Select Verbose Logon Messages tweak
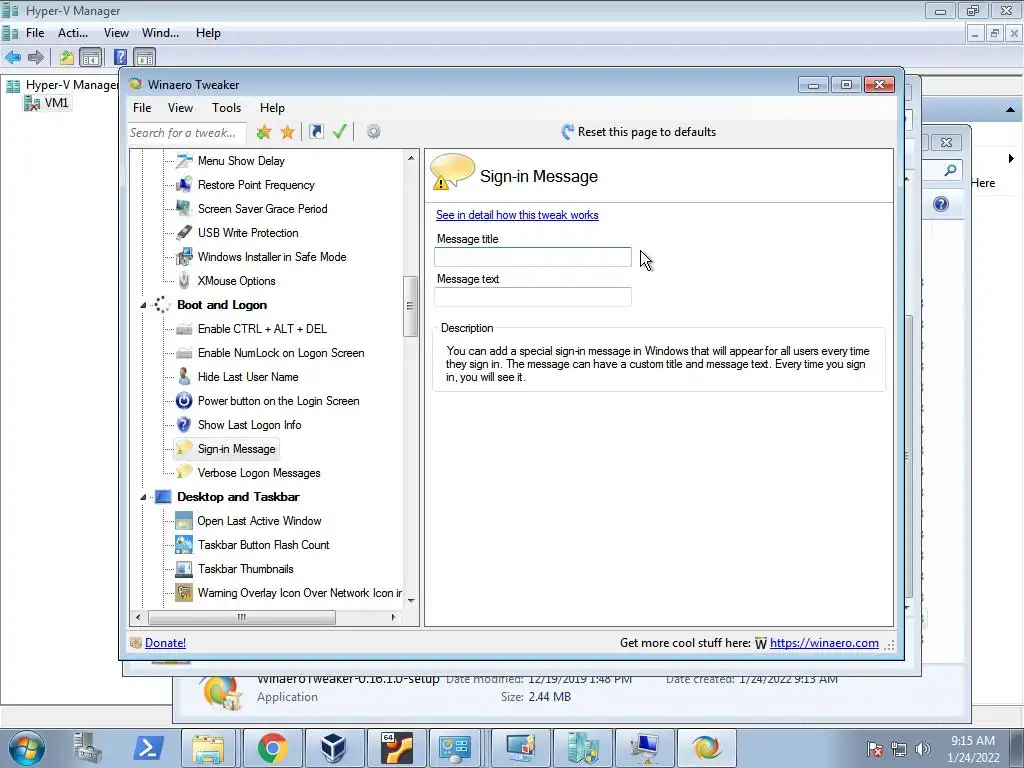This screenshot has height=768, width=1024. click(259, 473)
